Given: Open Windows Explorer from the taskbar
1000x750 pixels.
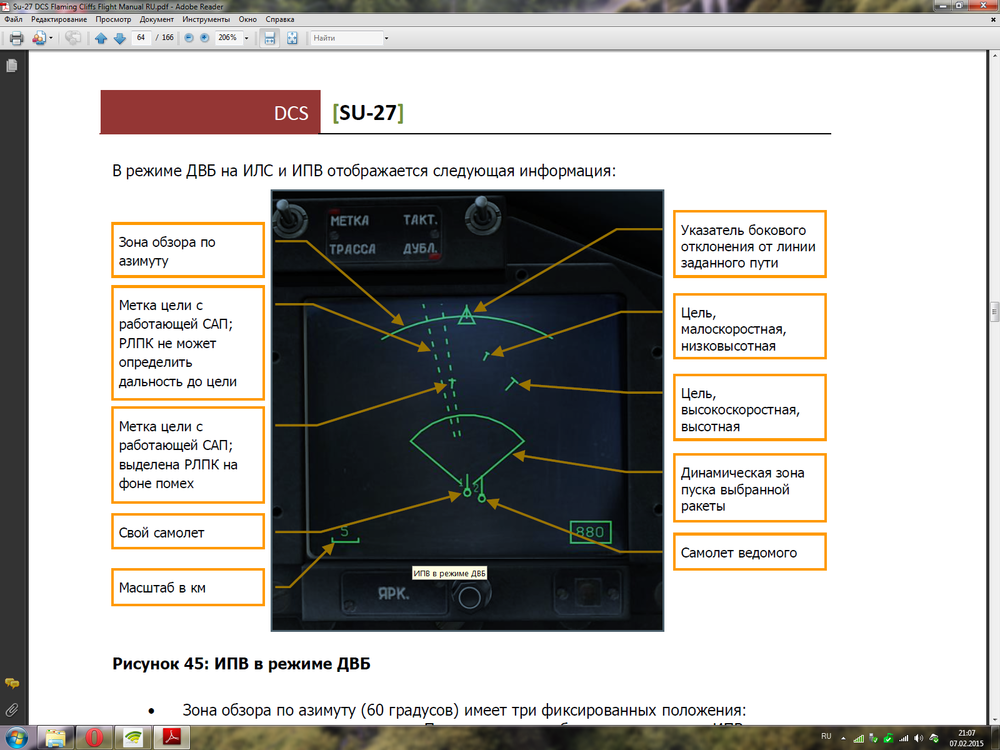Looking at the screenshot, I should (55, 738).
